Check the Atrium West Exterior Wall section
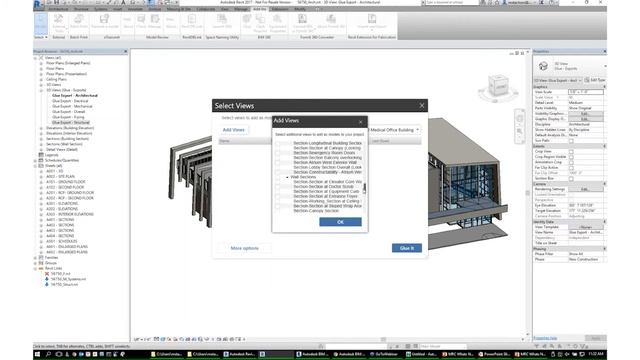This screenshot has width=640, height=360. 278,162
